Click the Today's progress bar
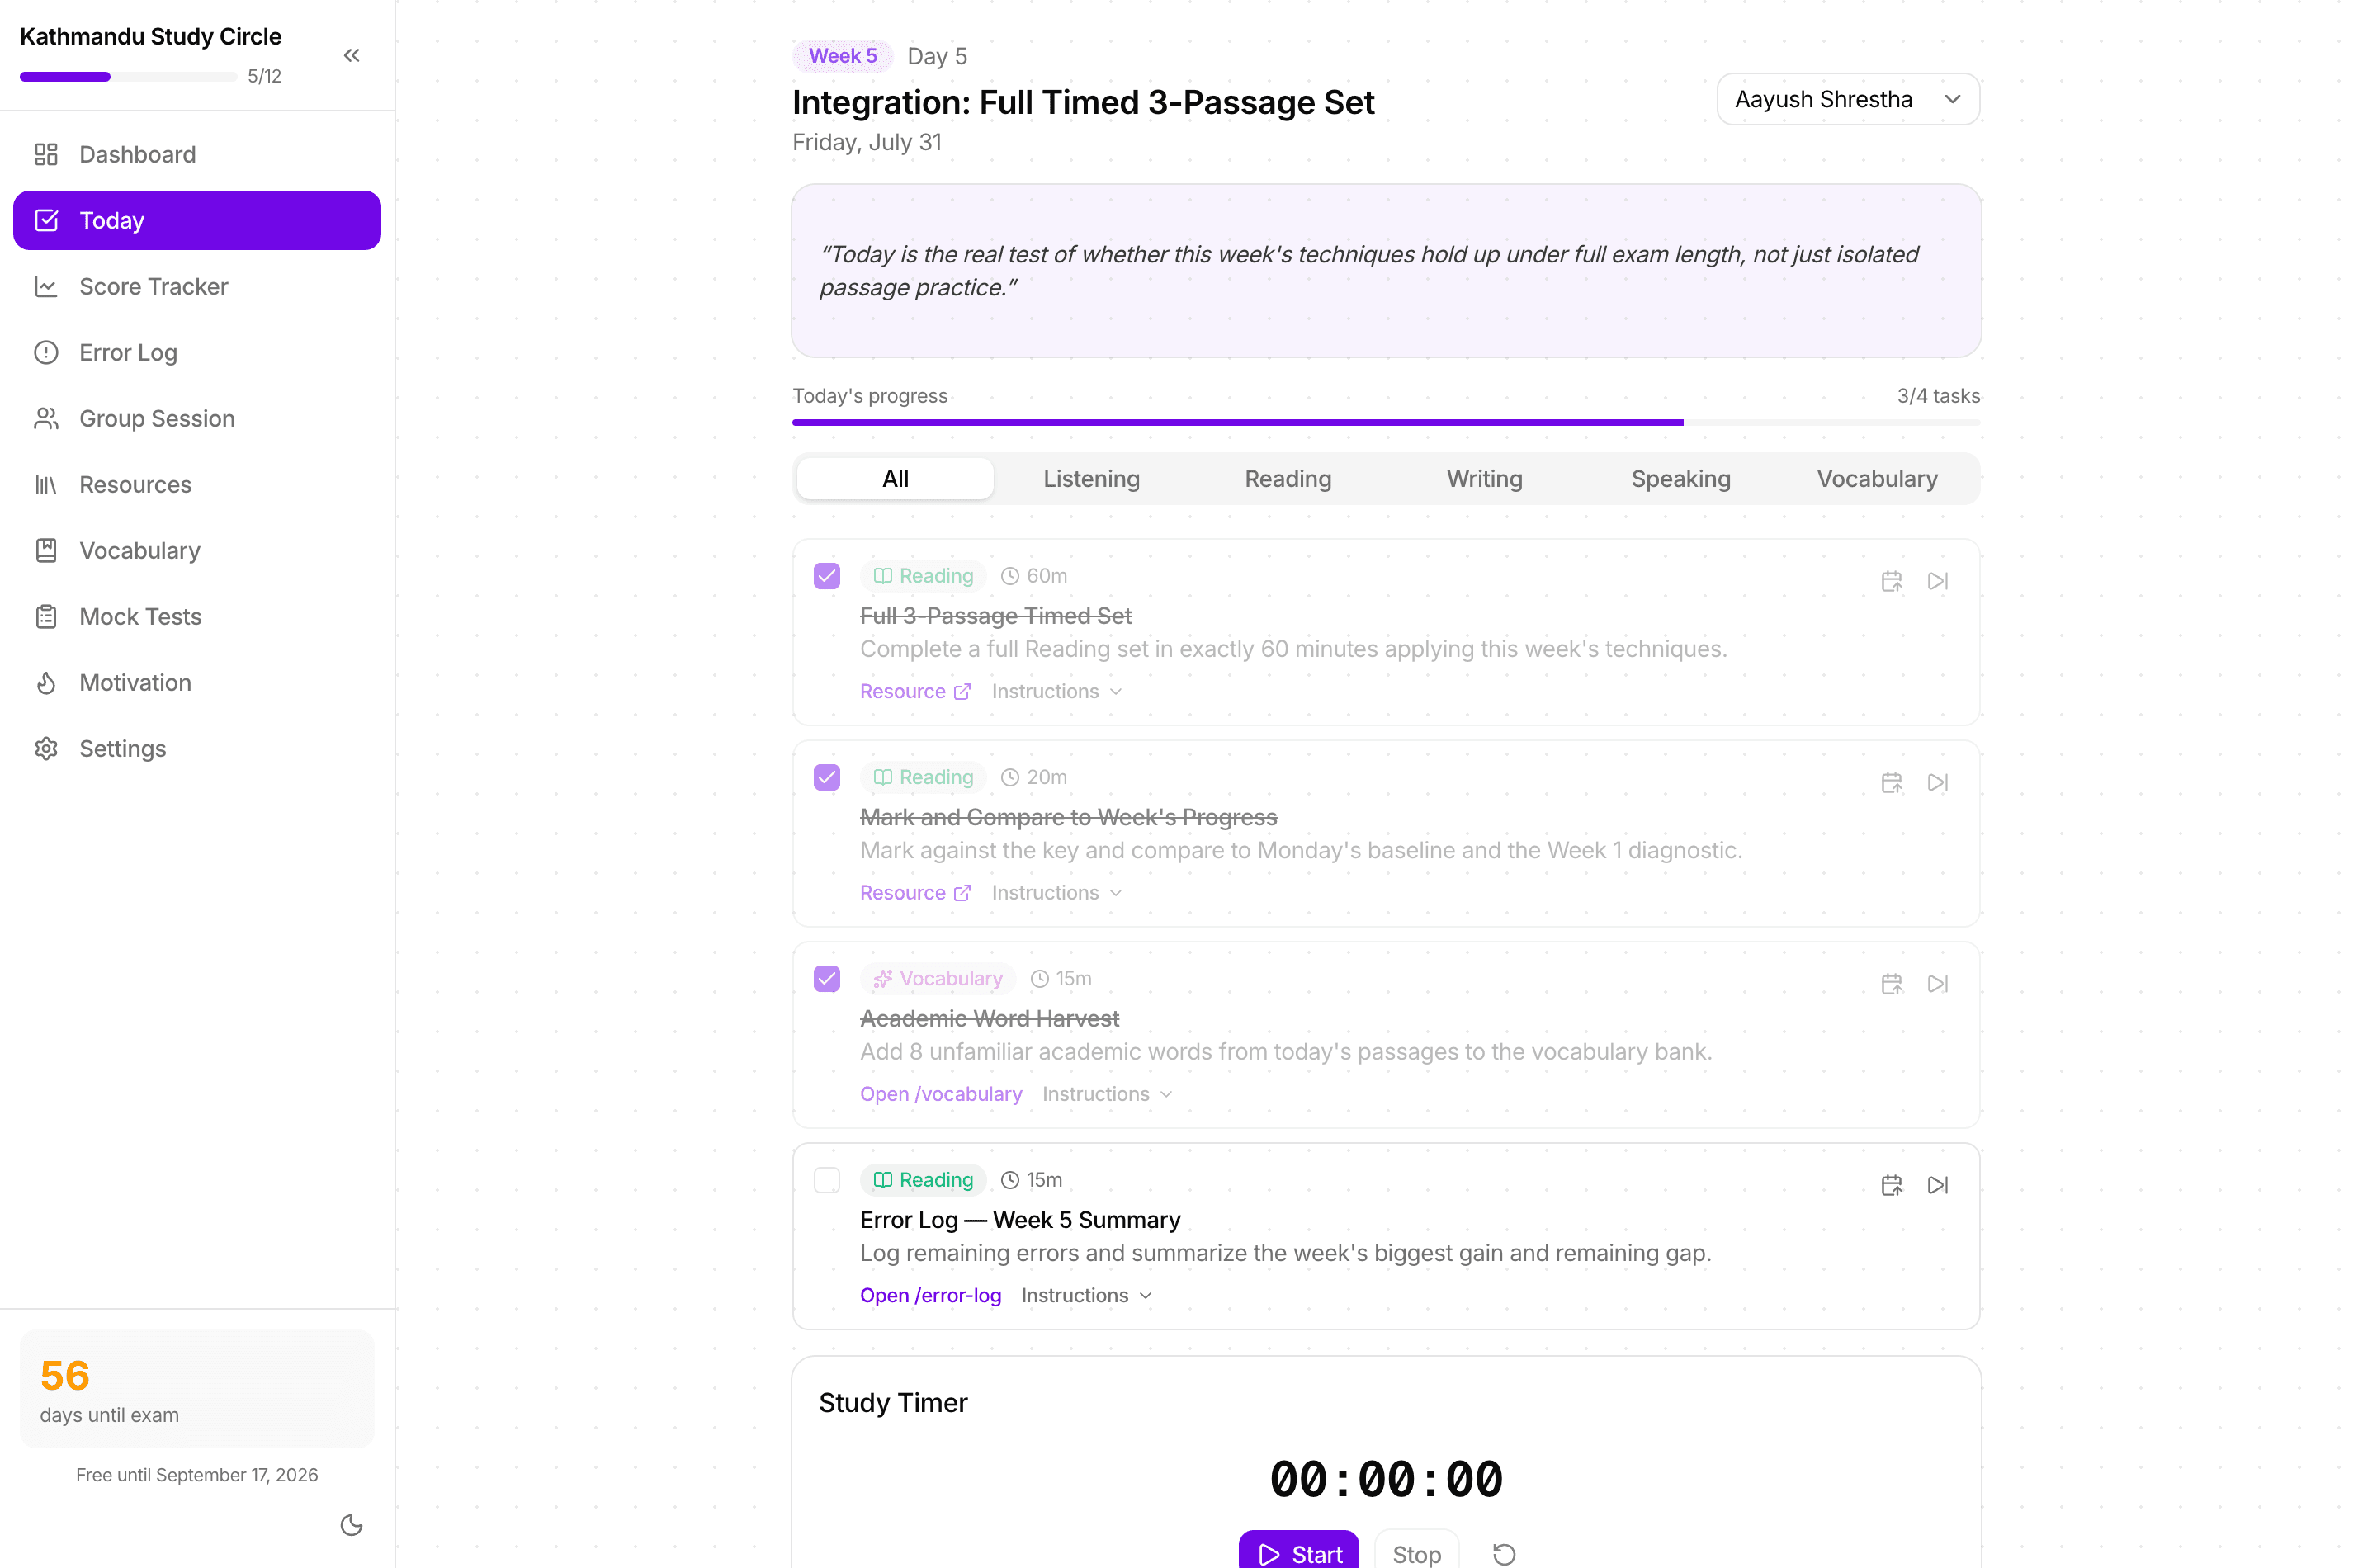This screenshot has width=2377, height=1568. 1386,422
